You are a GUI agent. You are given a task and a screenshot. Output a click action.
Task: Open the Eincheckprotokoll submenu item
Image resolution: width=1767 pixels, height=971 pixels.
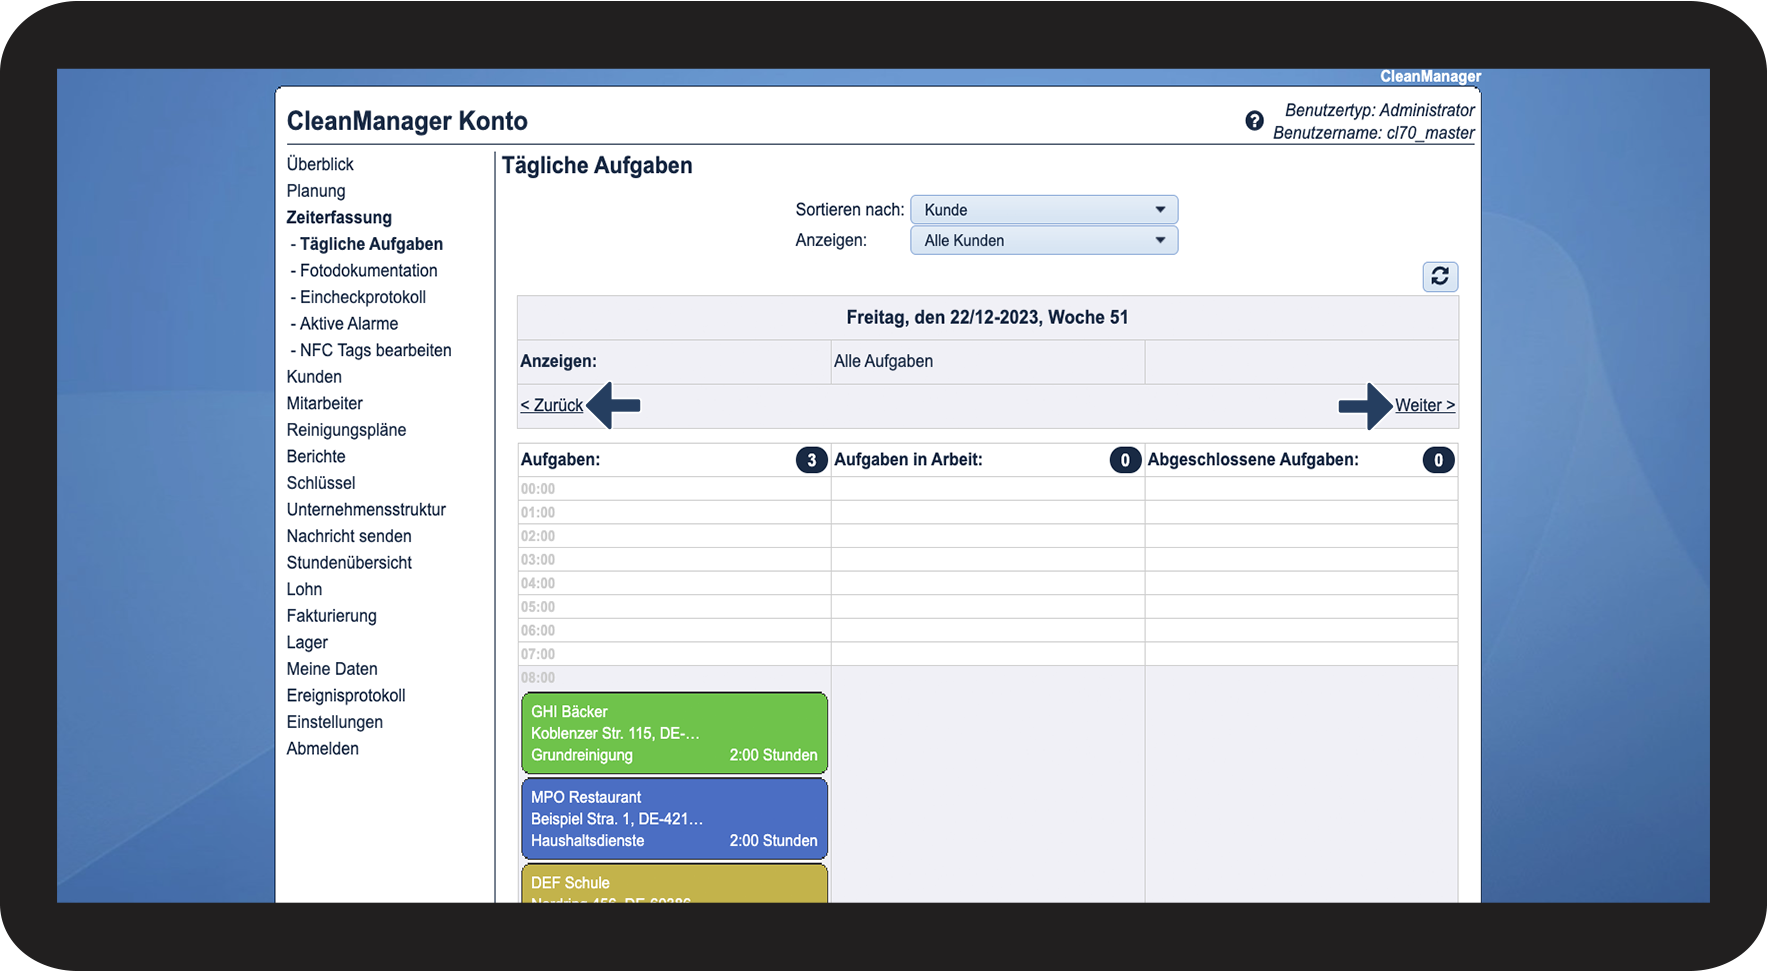coord(362,297)
